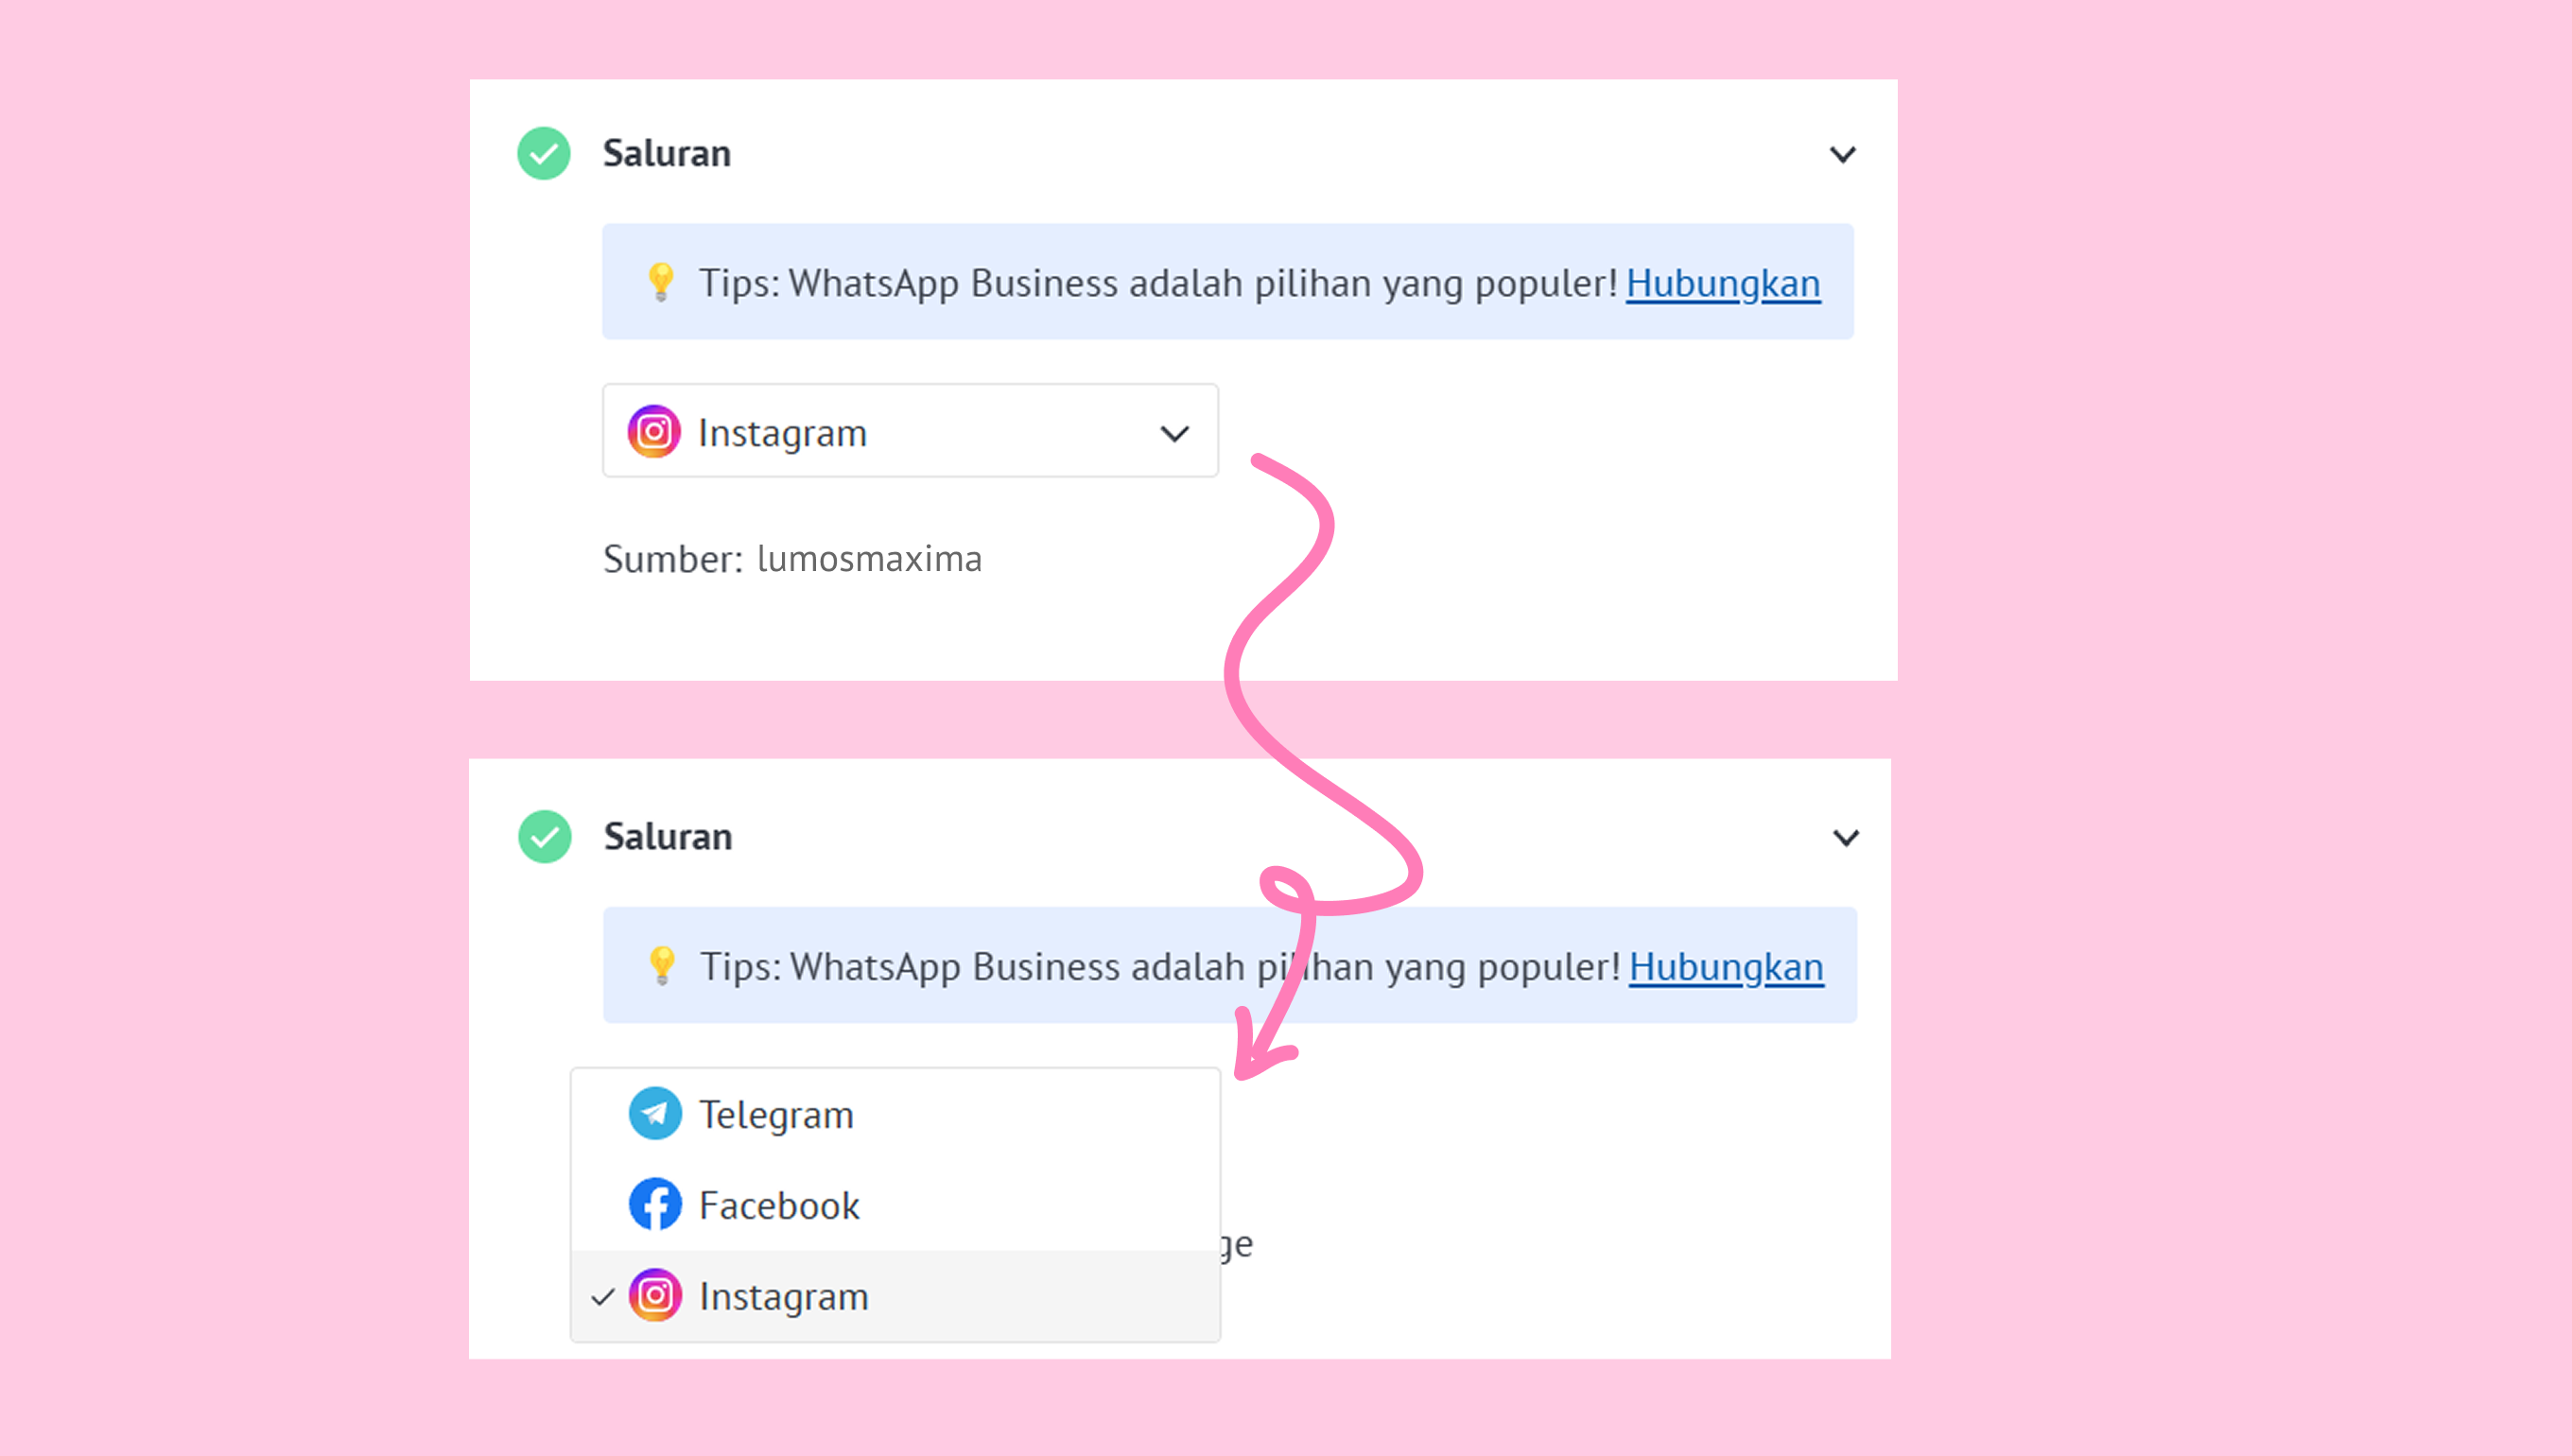Click the Instagram logo in the channel dropdown
The height and width of the screenshot is (1456, 2572).
tap(653, 432)
